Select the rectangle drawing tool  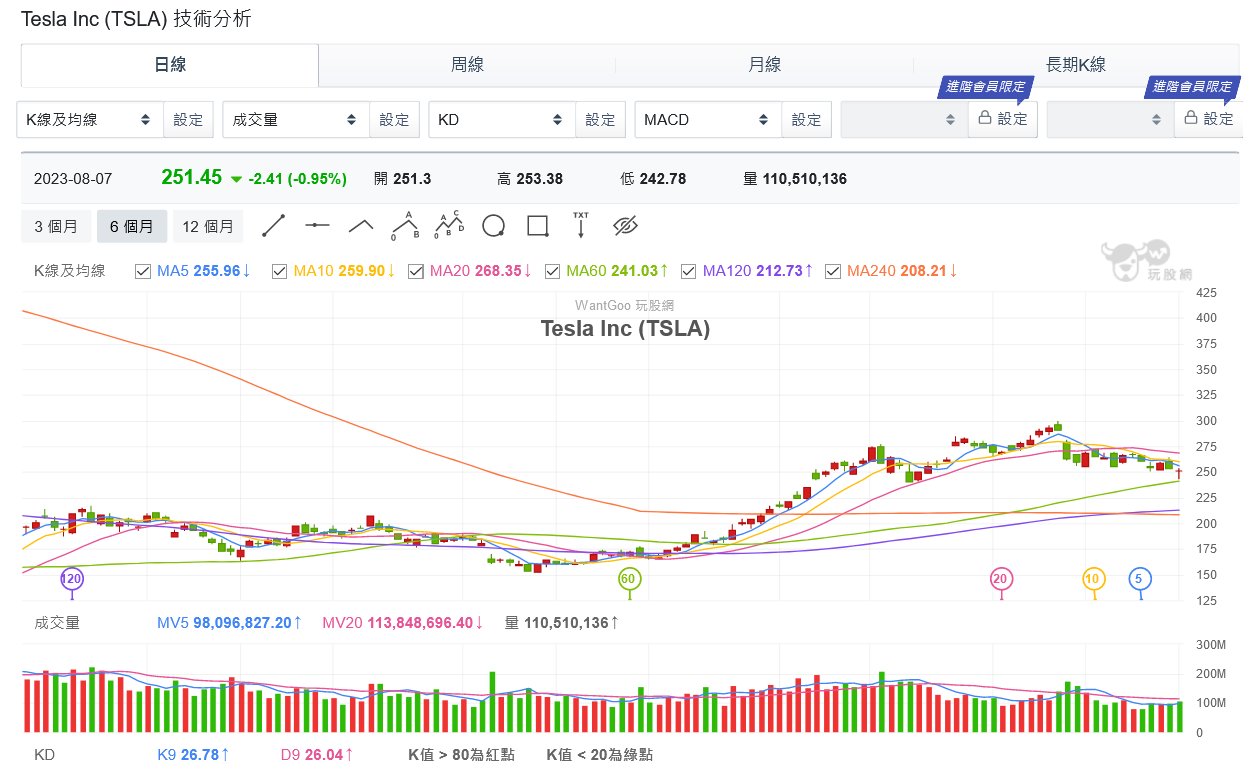(537, 226)
